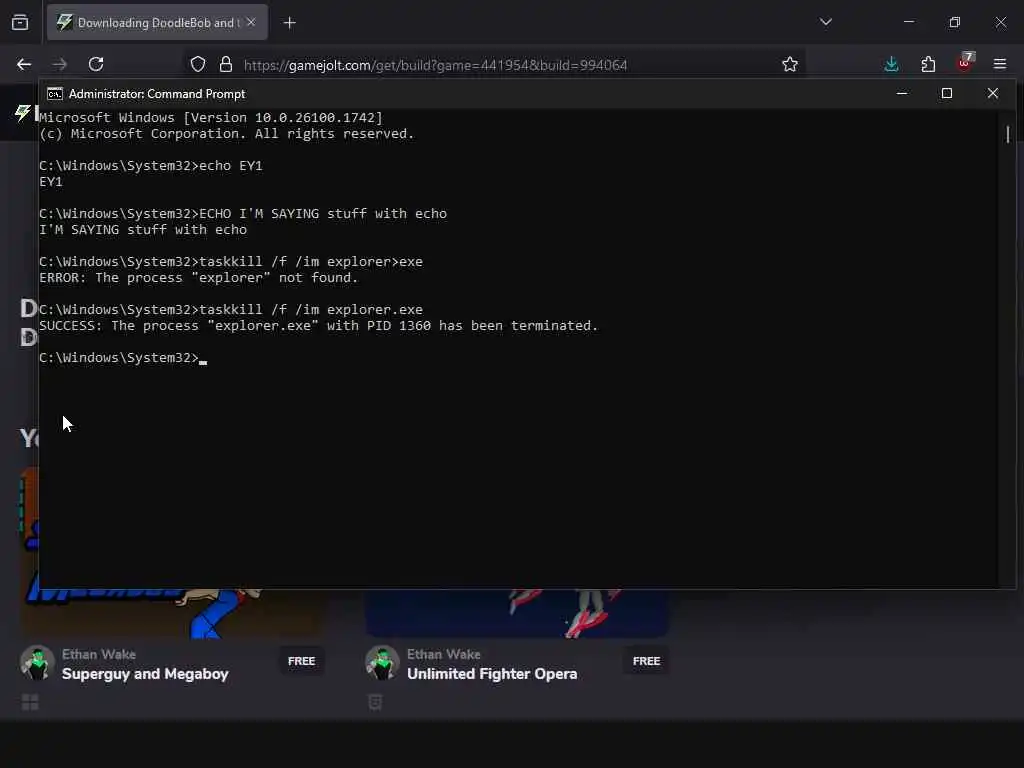This screenshot has width=1024, height=768.
Task: Show site security padlock info
Action: pyautogui.click(x=226, y=64)
